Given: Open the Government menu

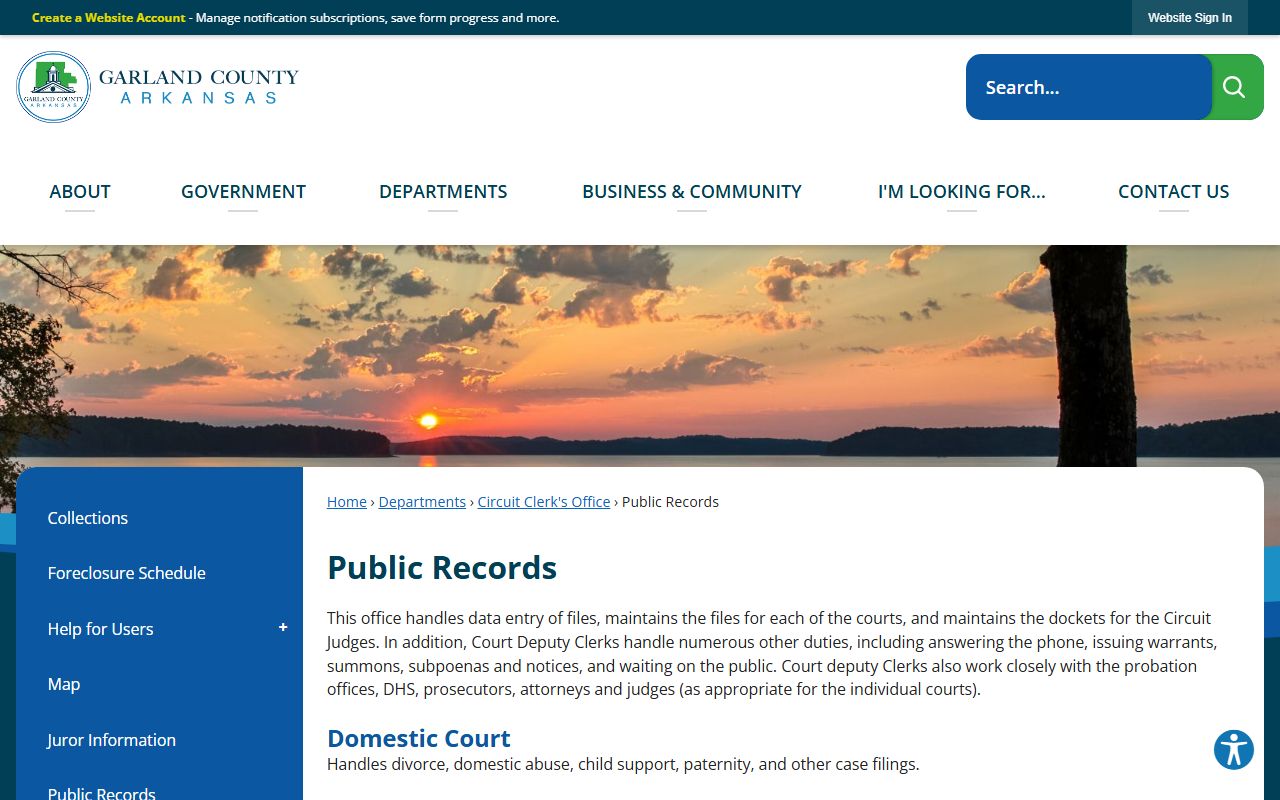Looking at the screenshot, I should pos(243,191).
